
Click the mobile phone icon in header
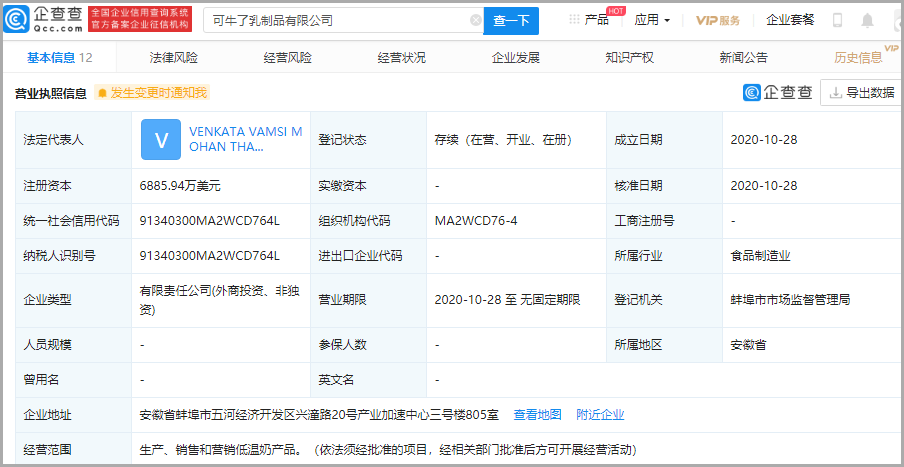tap(838, 20)
